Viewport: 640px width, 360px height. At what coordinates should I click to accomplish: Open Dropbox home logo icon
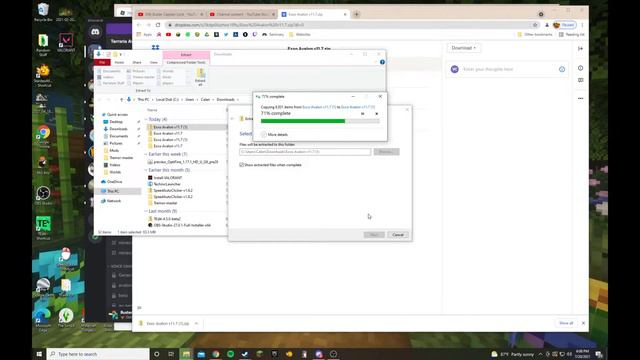tap(156, 48)
